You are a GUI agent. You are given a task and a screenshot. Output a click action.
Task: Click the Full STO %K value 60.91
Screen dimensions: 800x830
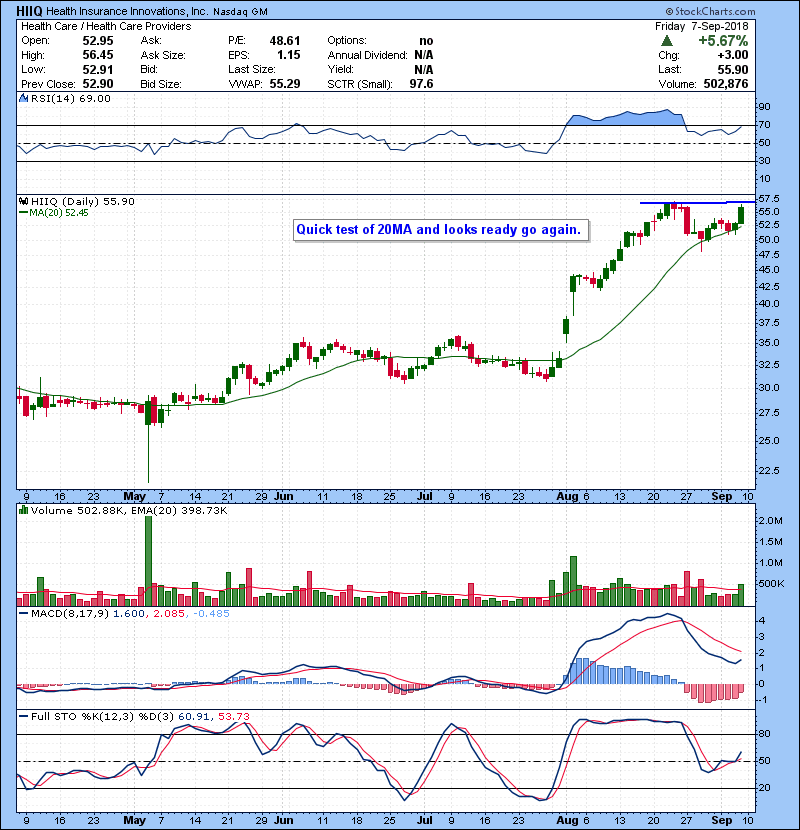pos(194,717)
